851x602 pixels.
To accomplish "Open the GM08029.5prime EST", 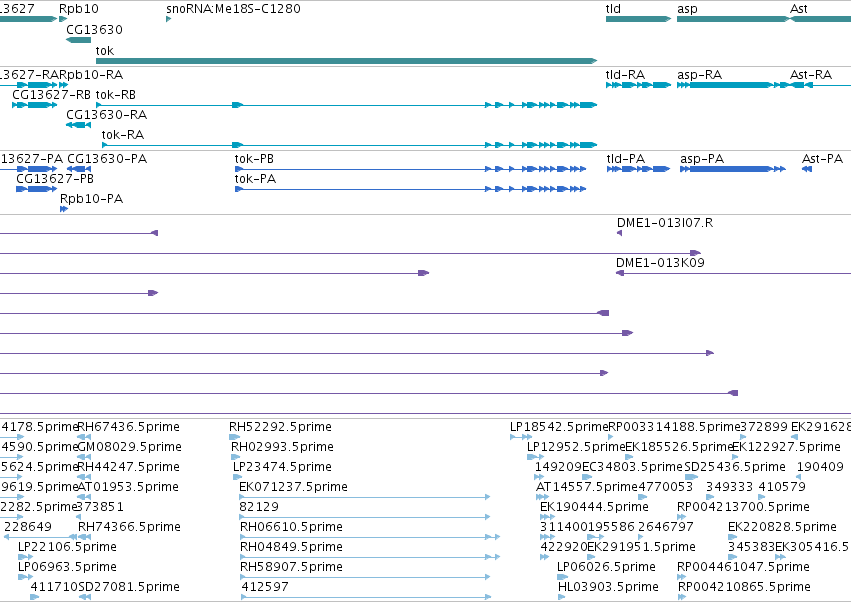I will [x=84, y=457].
